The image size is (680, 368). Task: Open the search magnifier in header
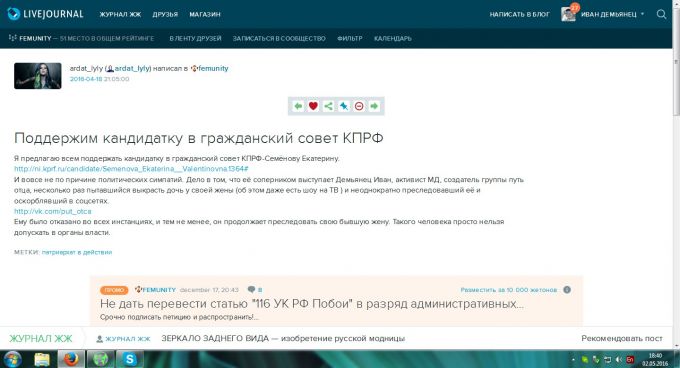click(x=661, y=14)
